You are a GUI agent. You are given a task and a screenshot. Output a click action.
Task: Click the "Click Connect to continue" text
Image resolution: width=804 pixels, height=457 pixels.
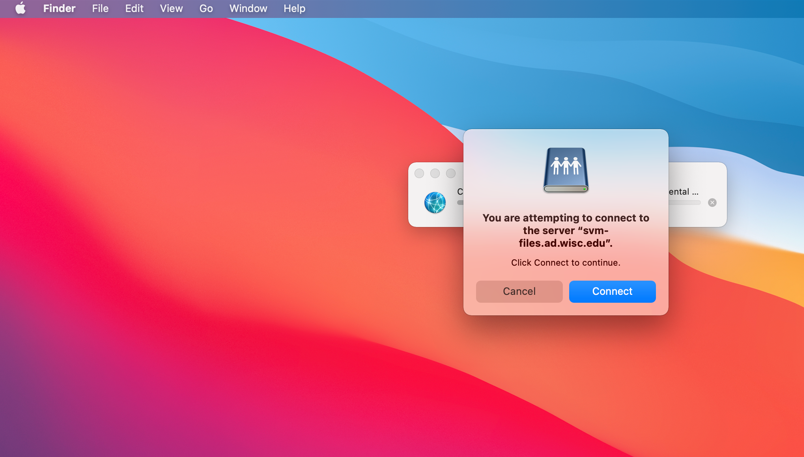[x=565, y=263]
